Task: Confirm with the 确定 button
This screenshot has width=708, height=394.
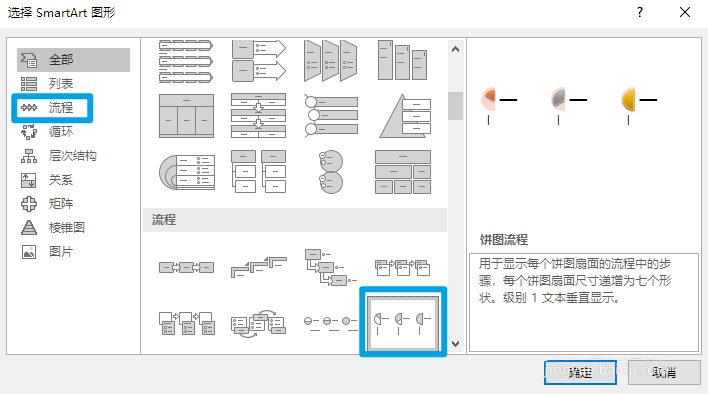Action: pos(580,372)
